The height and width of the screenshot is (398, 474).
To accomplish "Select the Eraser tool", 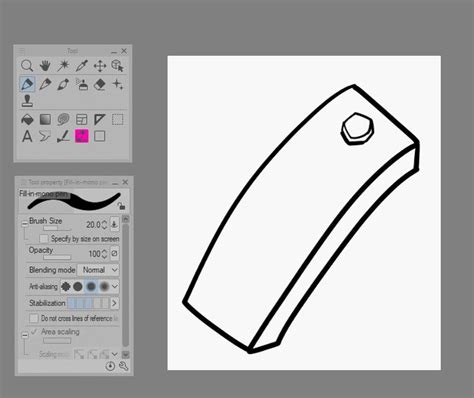I will pos(100,84).
